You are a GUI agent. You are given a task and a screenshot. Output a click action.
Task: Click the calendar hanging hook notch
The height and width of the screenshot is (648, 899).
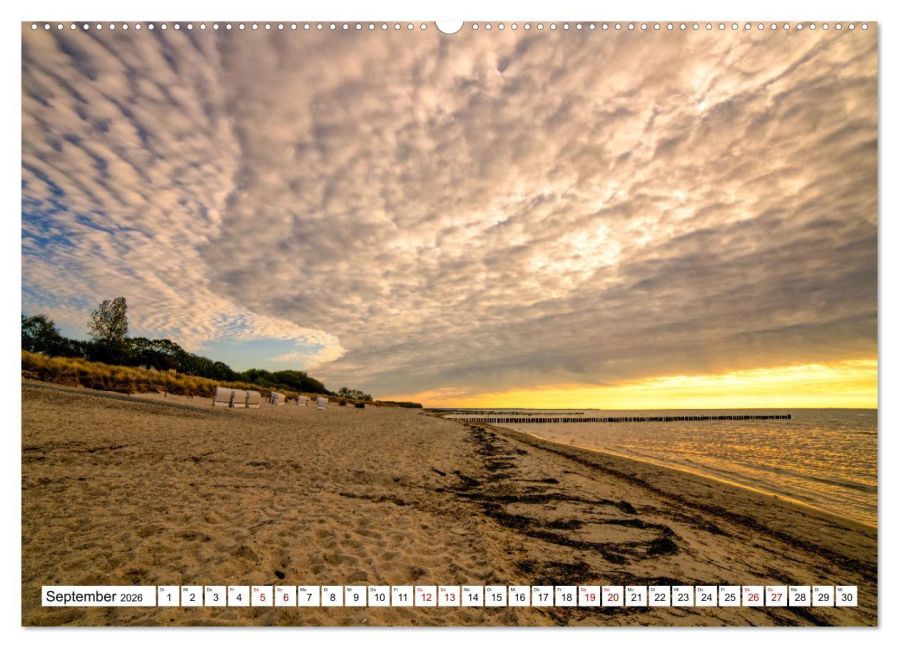(449, 26)
